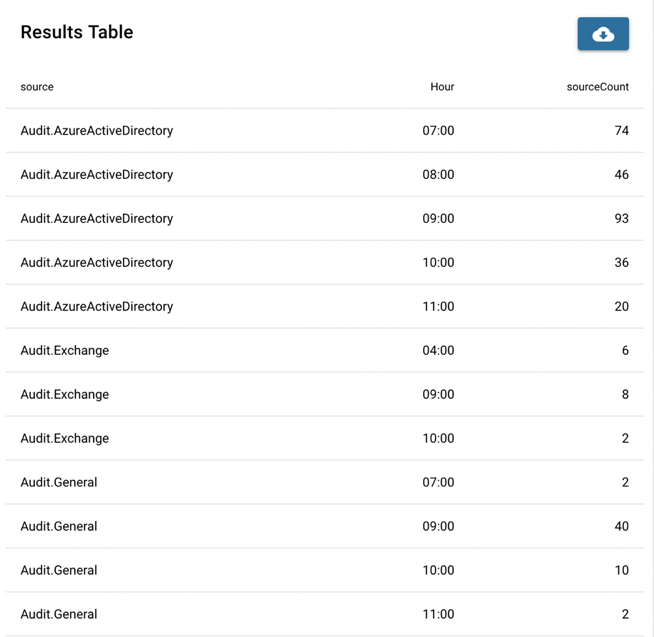654x637 pixels.
Task: Select Audit.AzureActiveDirectory row at 07:00
Action: 324,131
